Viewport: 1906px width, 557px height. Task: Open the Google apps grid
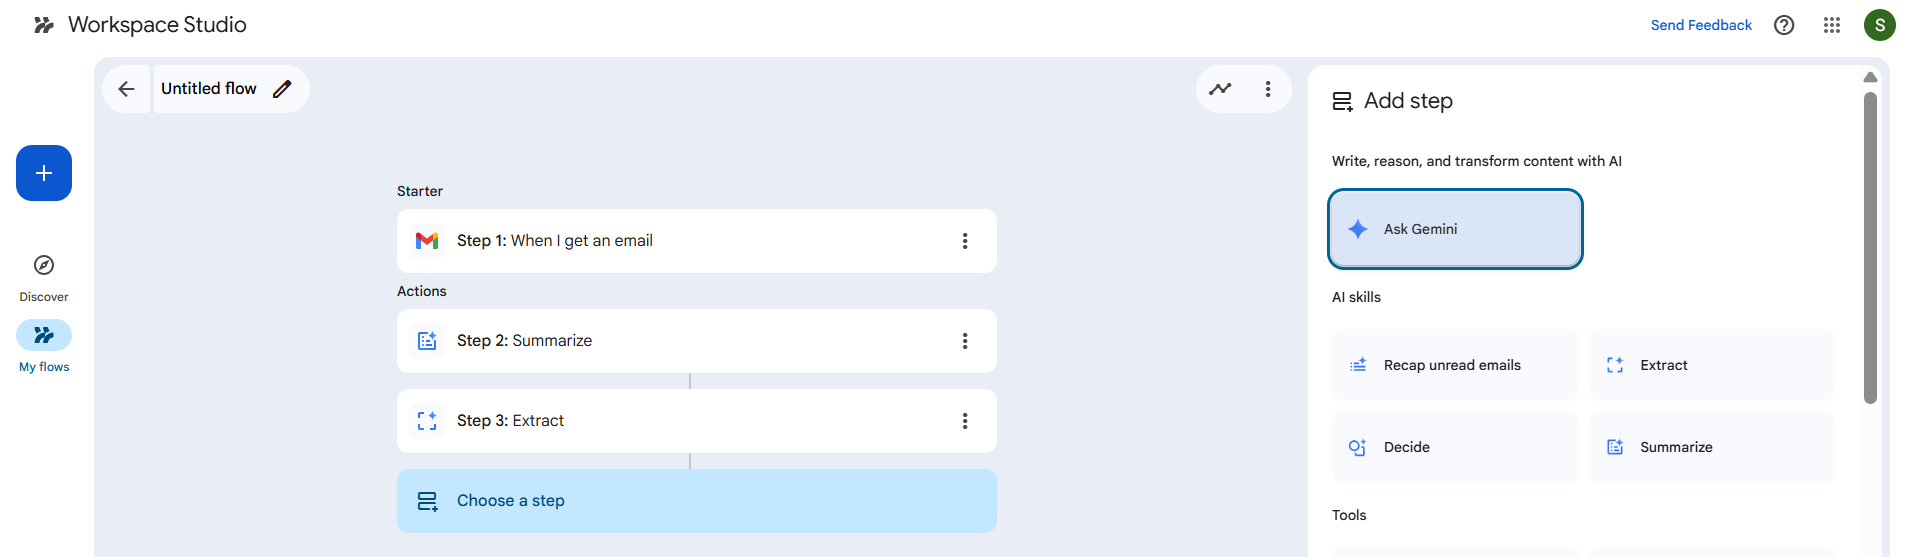click(1831, 25)
